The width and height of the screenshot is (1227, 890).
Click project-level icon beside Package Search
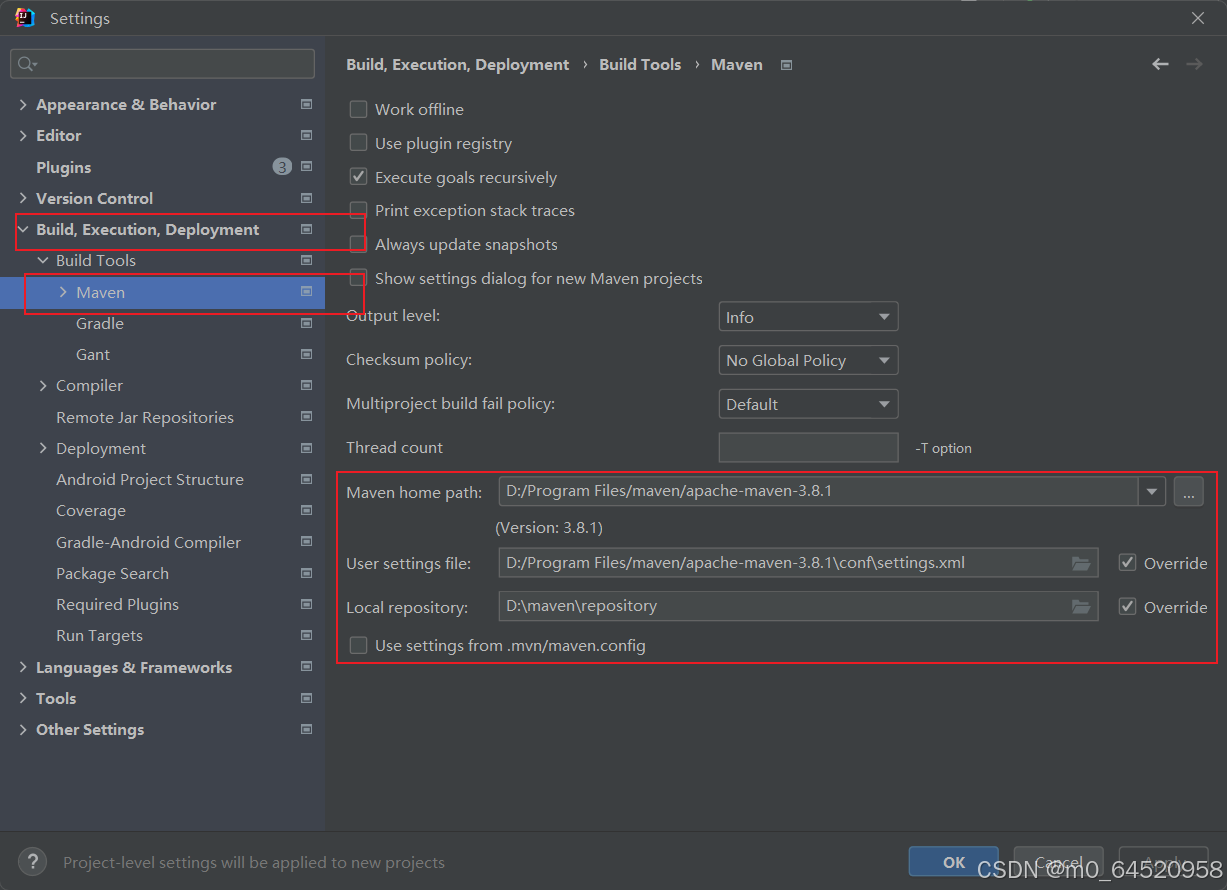coord(306,573)
